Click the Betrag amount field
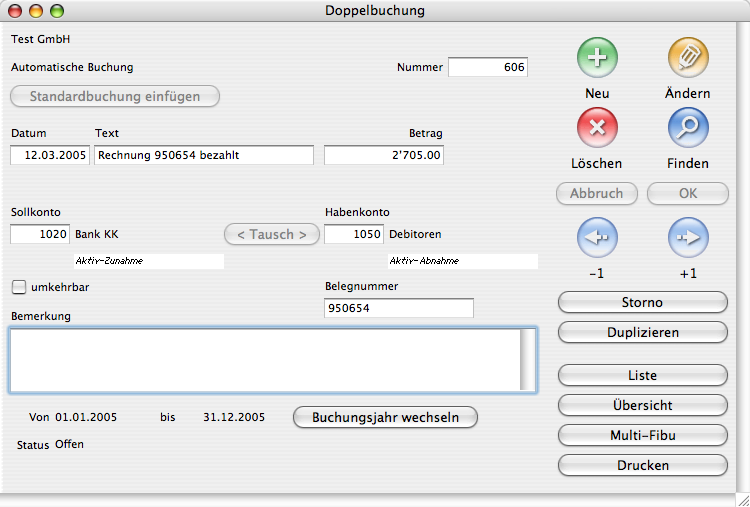The width and height of the screenshot is (750, 507). [384, 155]
